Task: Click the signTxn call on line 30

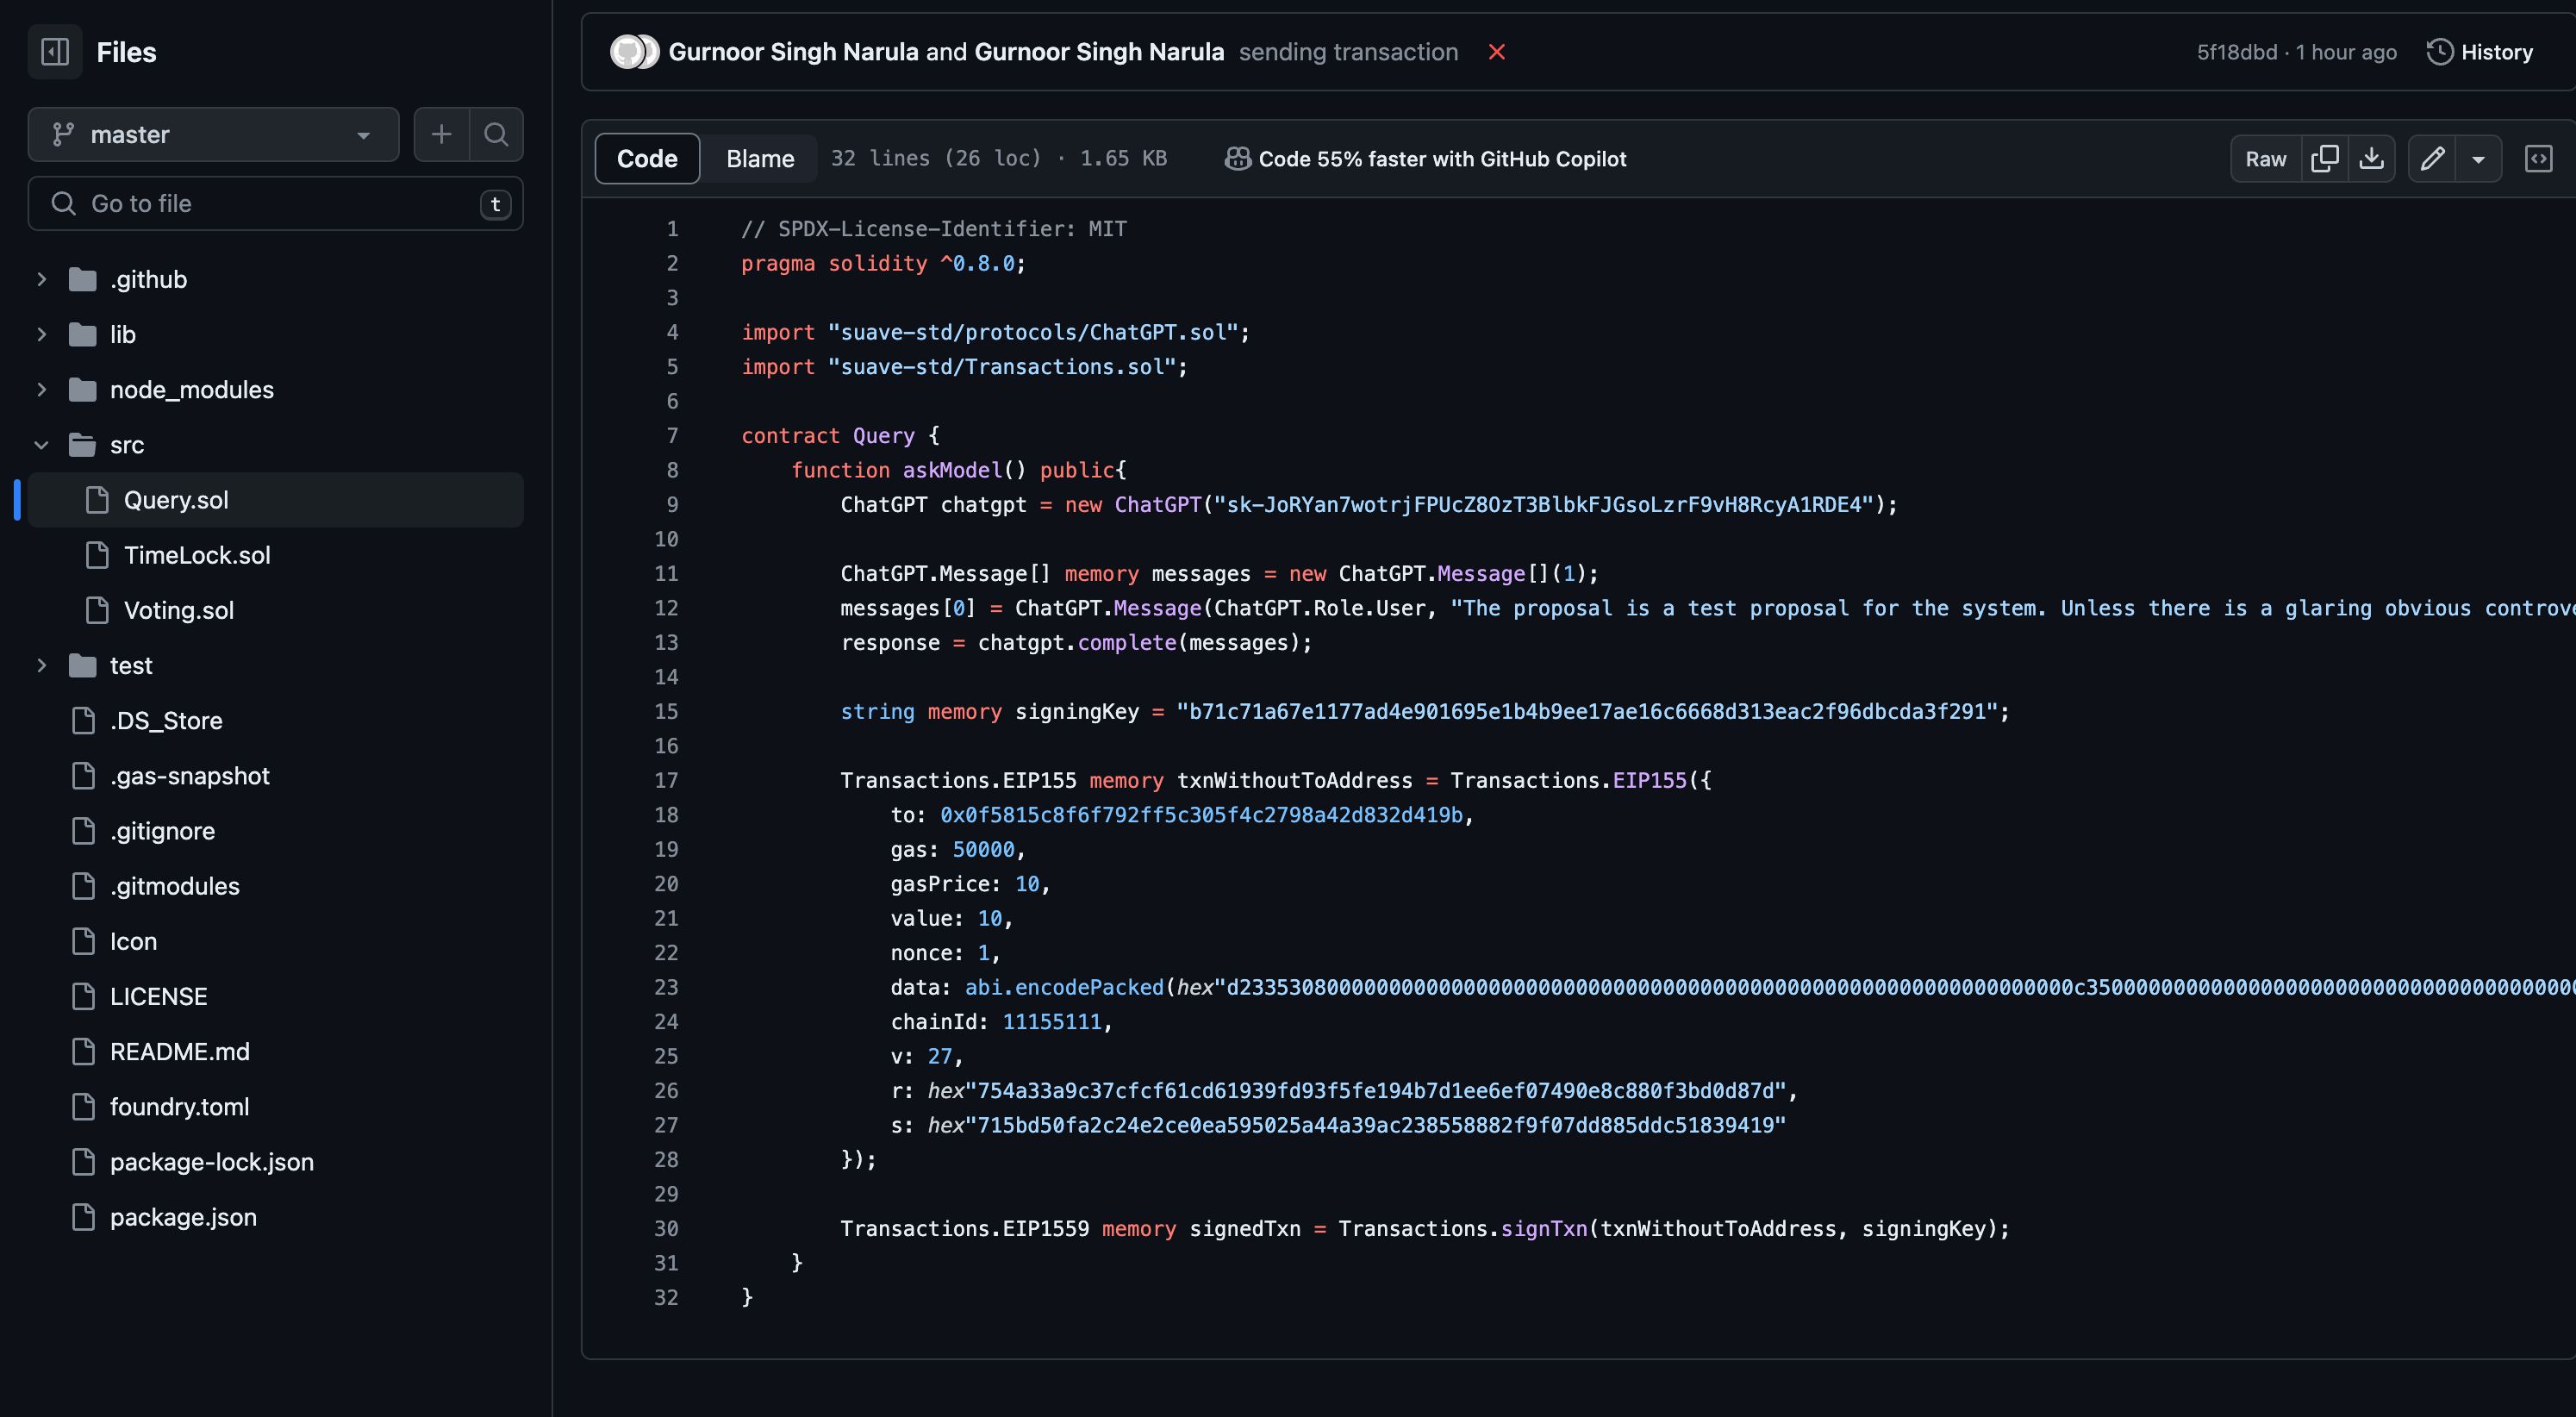Action: point(1543,1229)
